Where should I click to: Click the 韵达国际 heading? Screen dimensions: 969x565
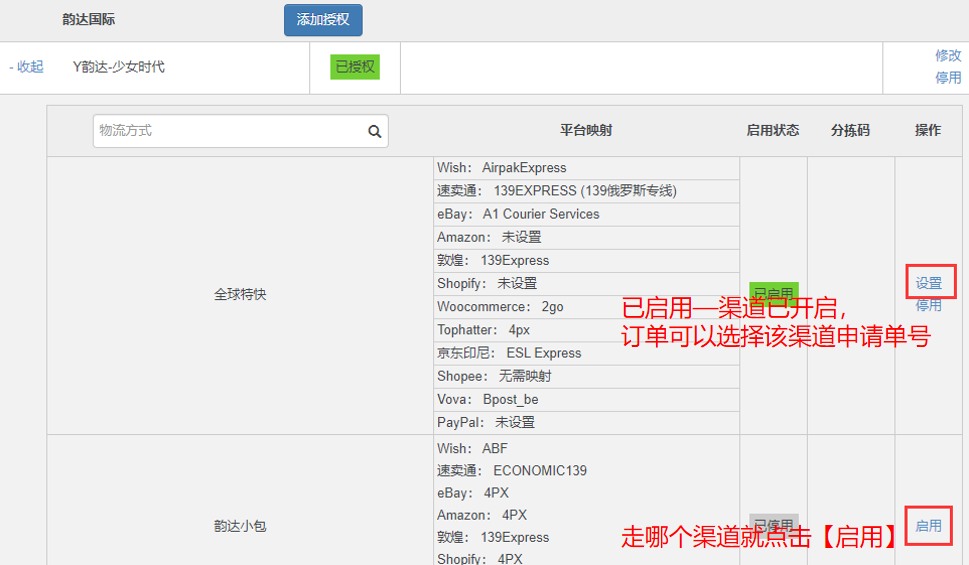tap(88, 20)
